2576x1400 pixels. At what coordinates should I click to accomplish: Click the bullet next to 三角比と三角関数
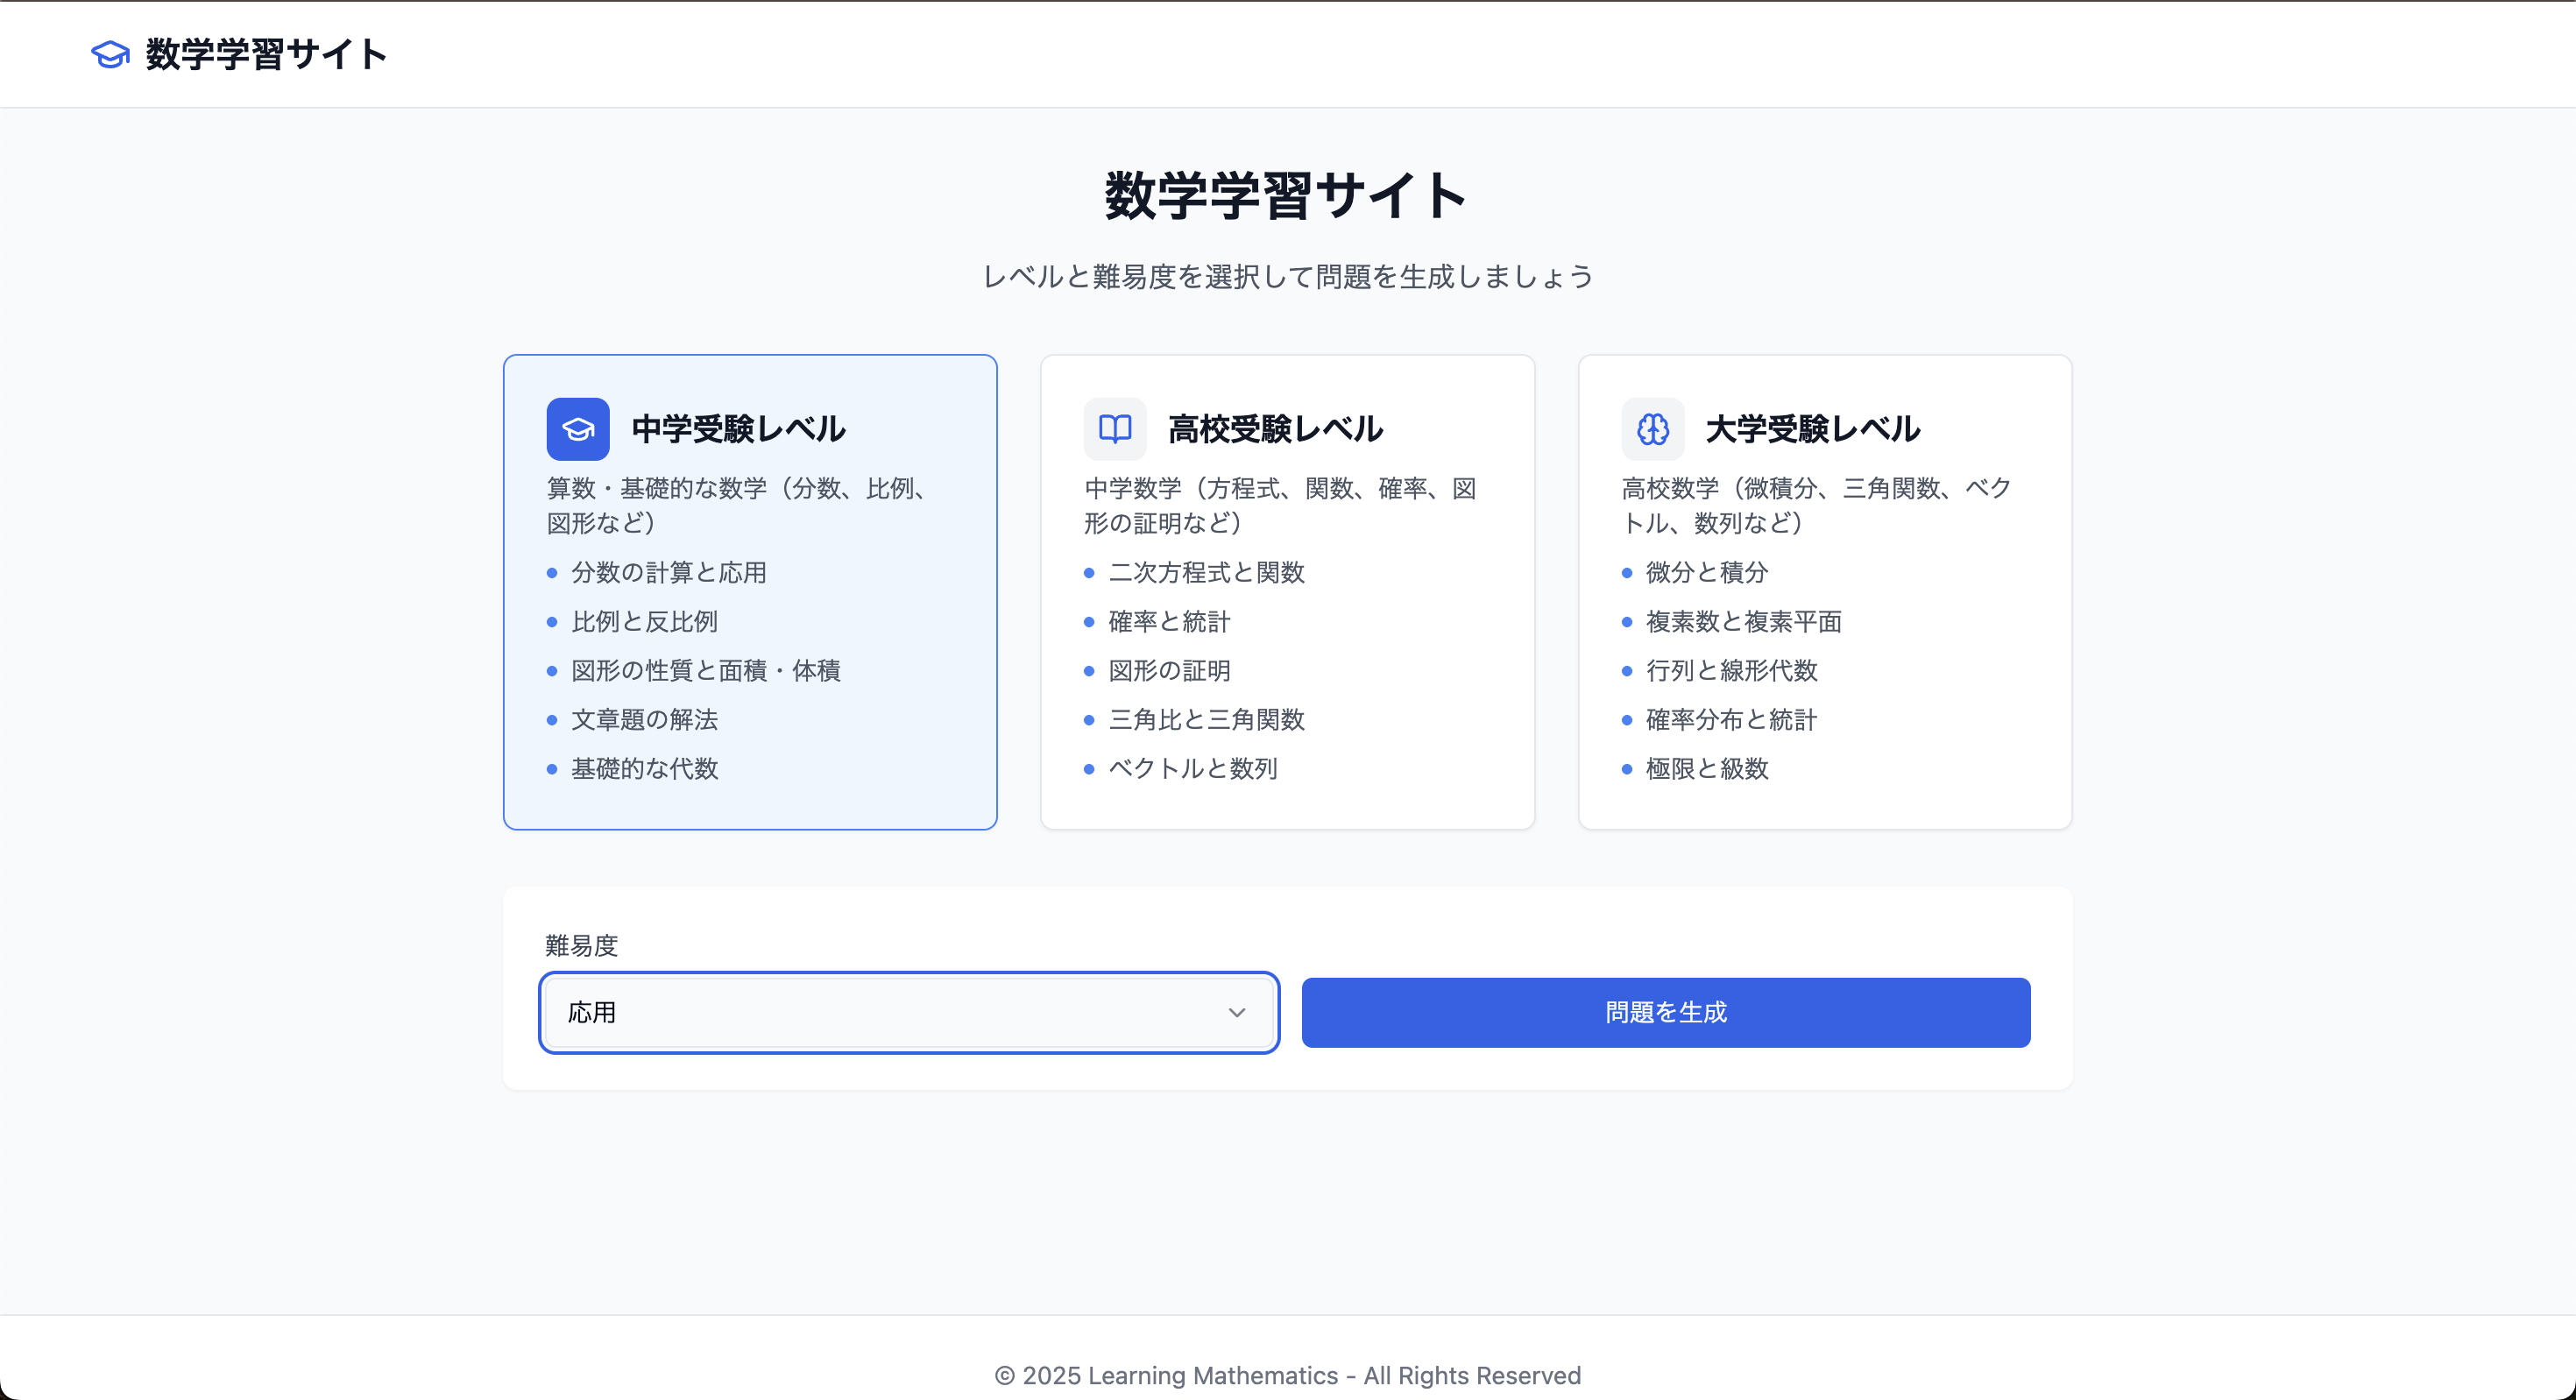(x=1089, y=720)
